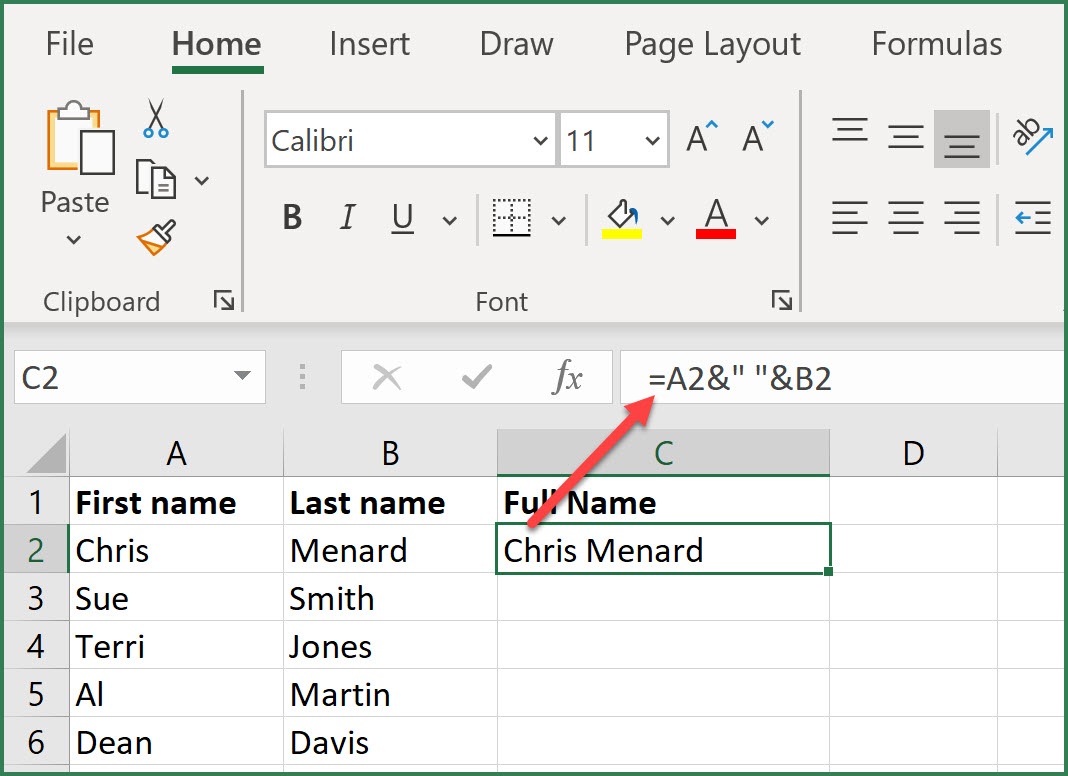Select column A header

coord(176,453)
